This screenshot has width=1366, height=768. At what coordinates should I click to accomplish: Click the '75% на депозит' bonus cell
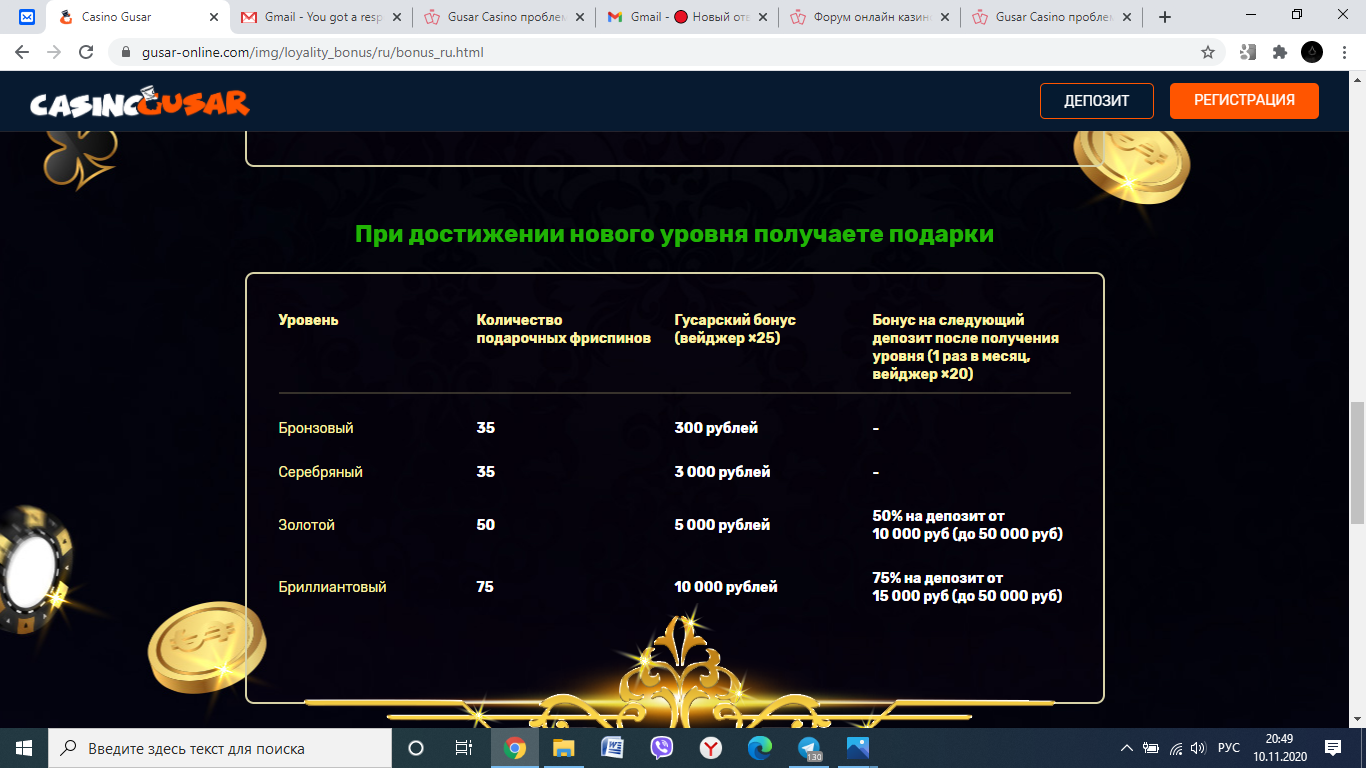(x=967, y=587)
